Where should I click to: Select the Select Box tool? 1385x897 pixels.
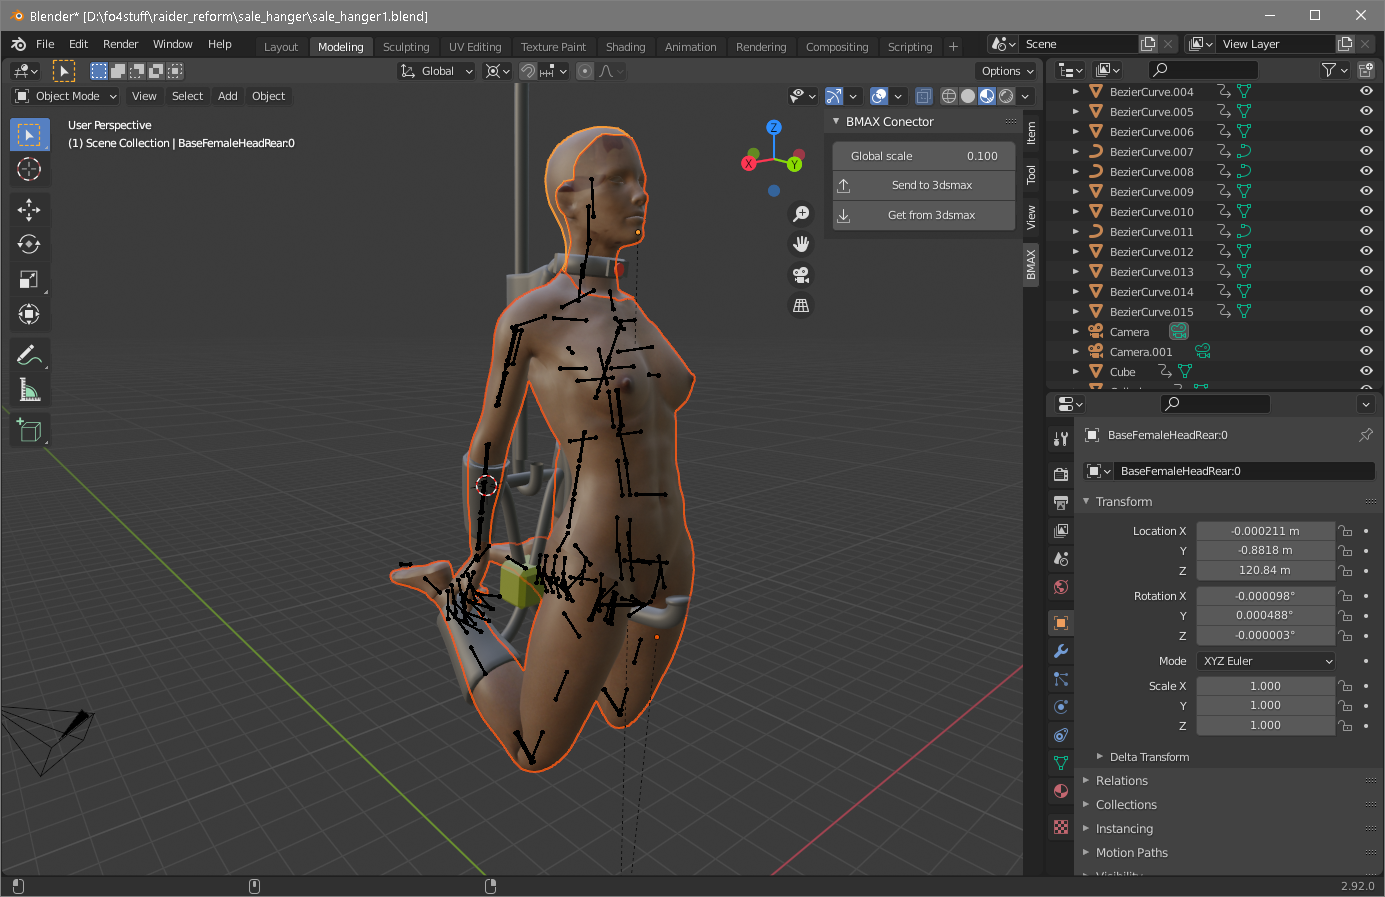(x=29, y=134)
